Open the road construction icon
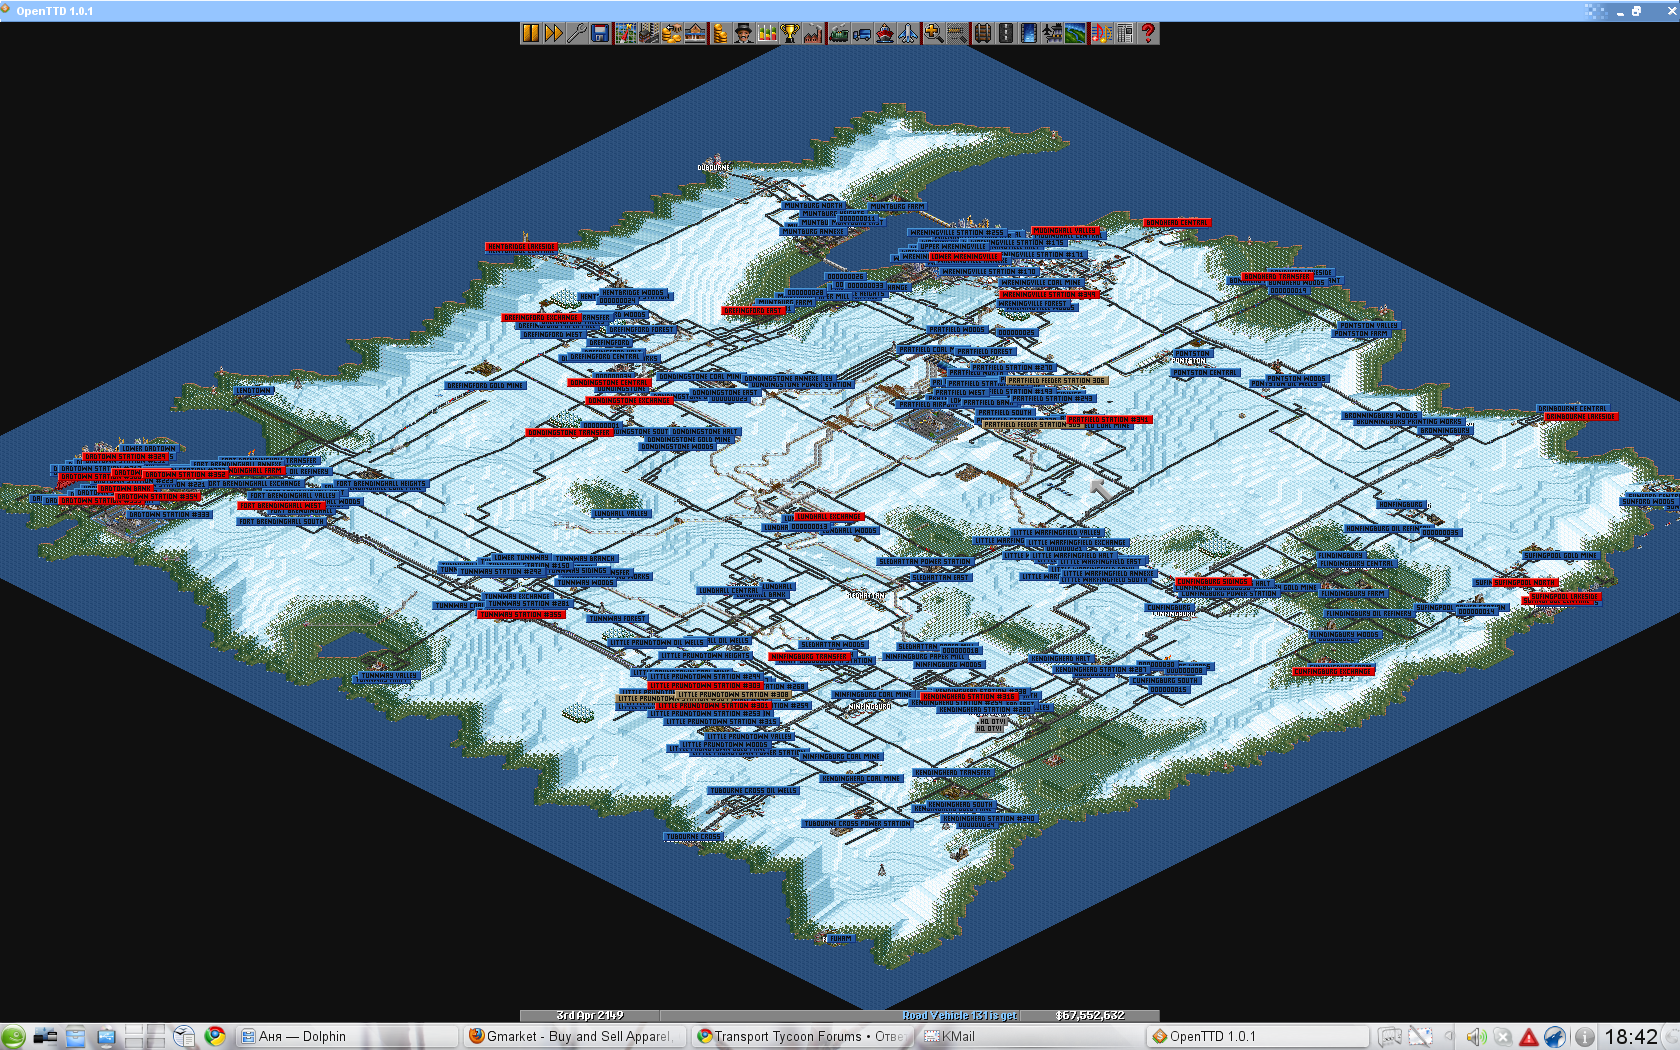 tap(1006, 33)
